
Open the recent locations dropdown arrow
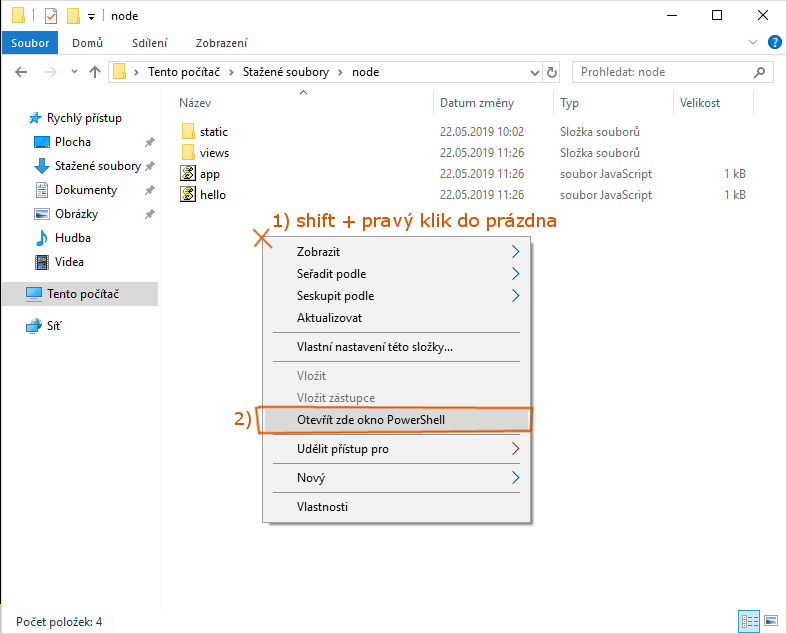(x=74, y=72)
